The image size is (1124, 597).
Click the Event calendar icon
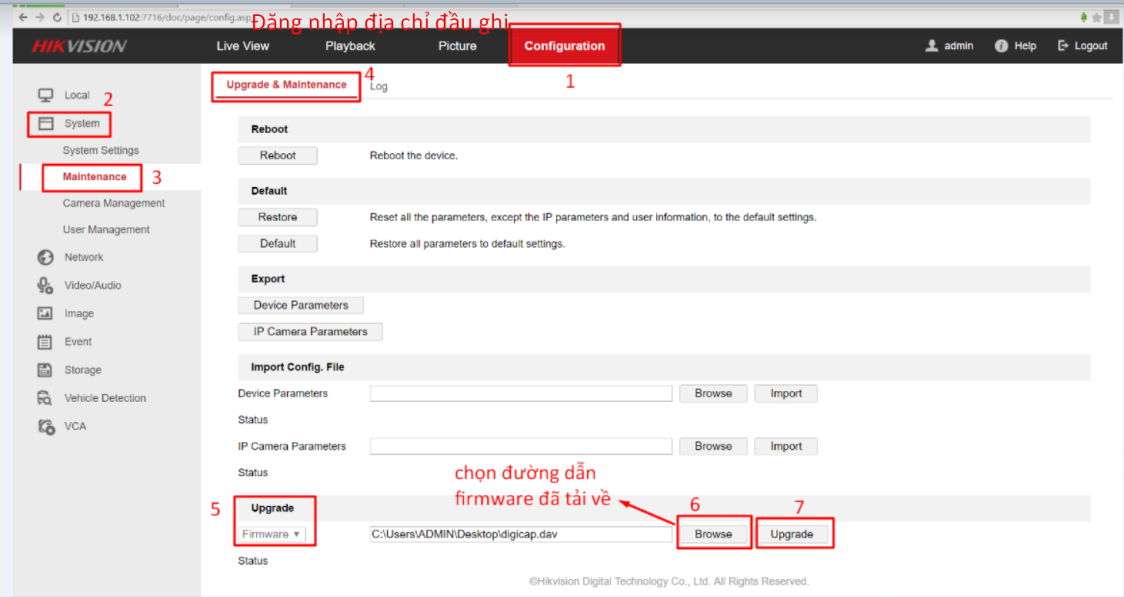point(45,342)
